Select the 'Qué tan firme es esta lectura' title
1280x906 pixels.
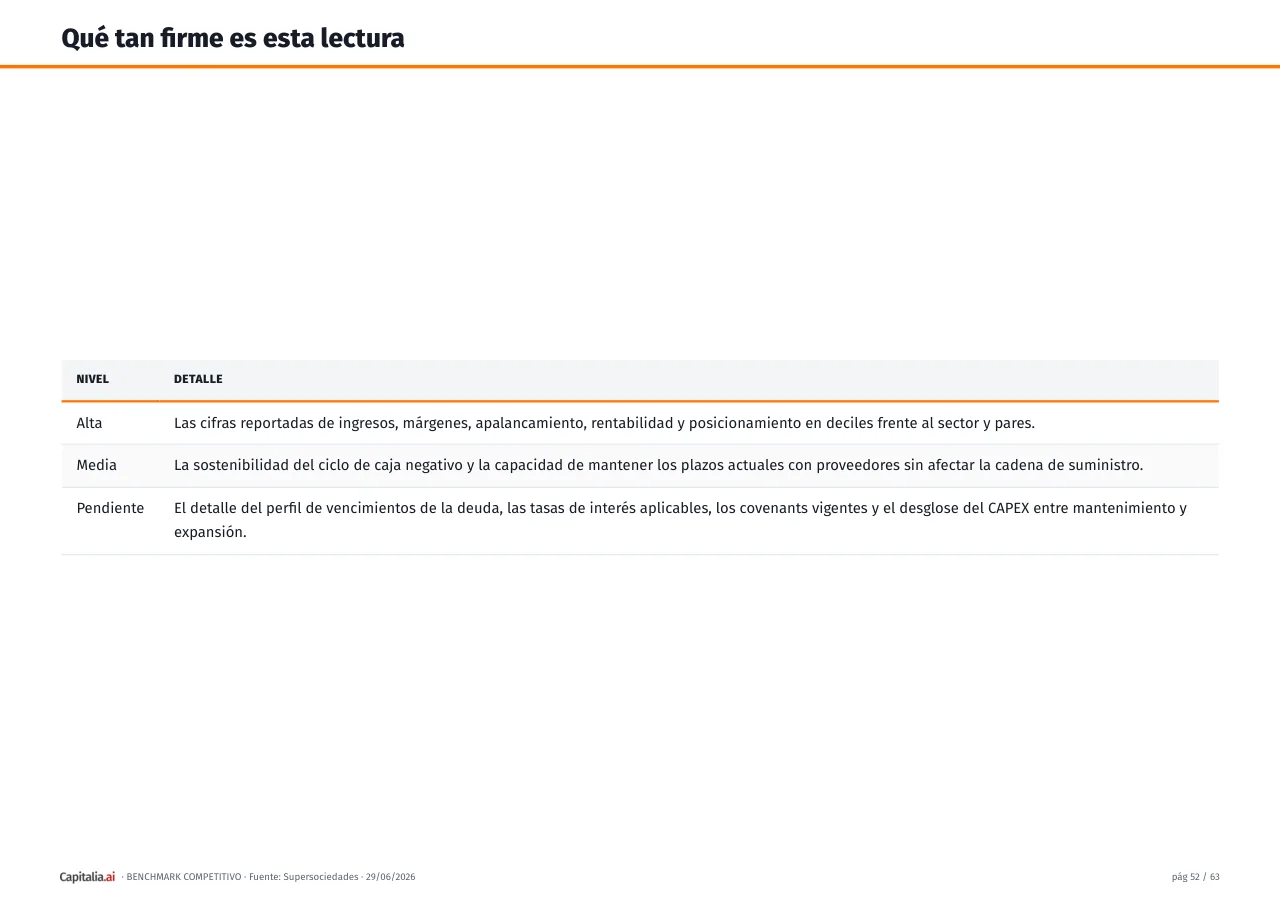pyautogui.click(x=233, y=38)
